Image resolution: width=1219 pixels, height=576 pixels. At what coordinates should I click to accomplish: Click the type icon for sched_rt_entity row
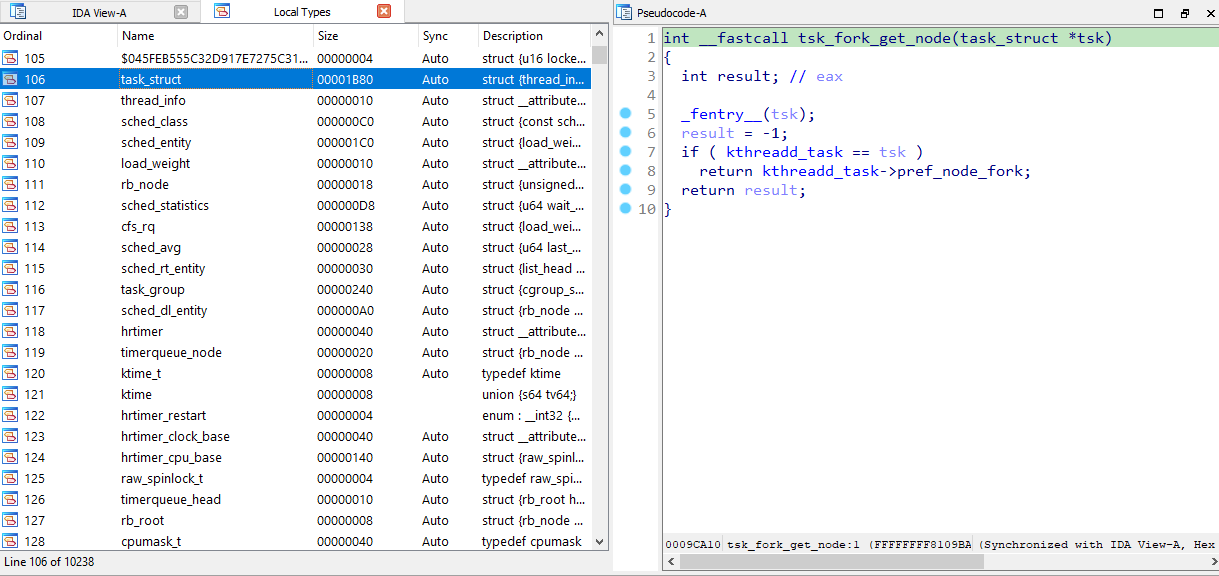10,268
